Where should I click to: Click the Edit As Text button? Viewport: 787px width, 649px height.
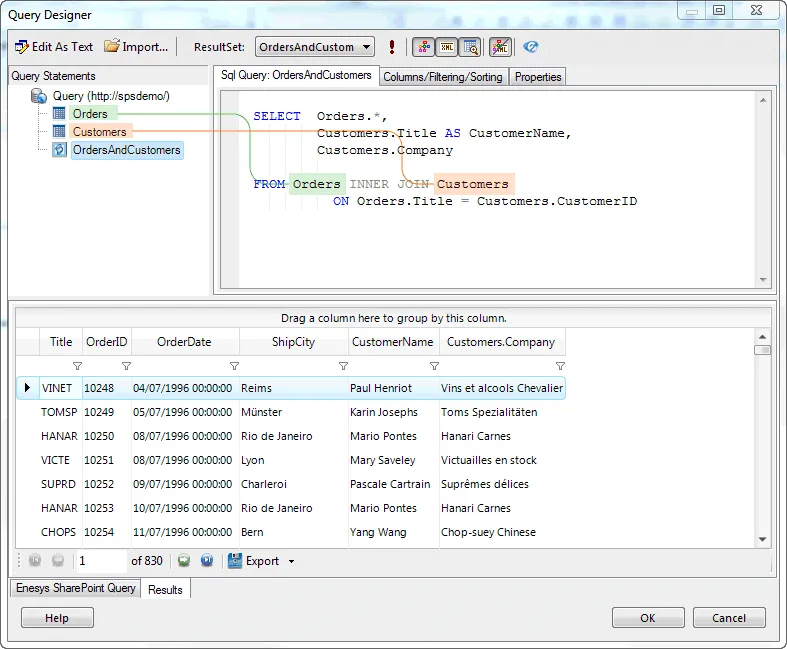[54, 47]
